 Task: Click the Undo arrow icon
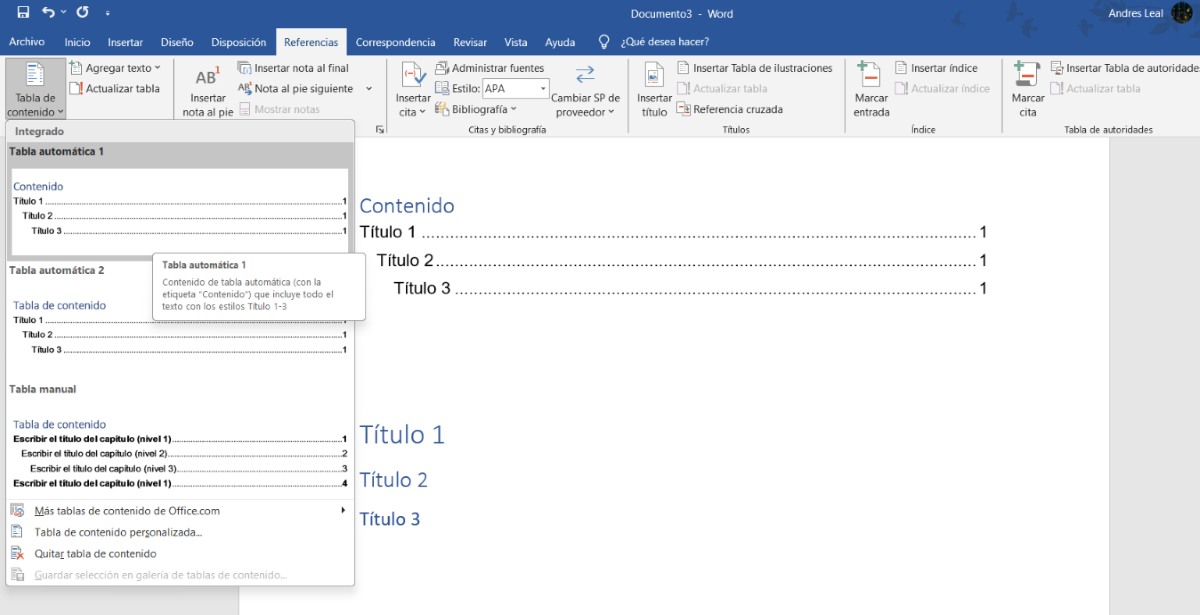tap(49, 13)
